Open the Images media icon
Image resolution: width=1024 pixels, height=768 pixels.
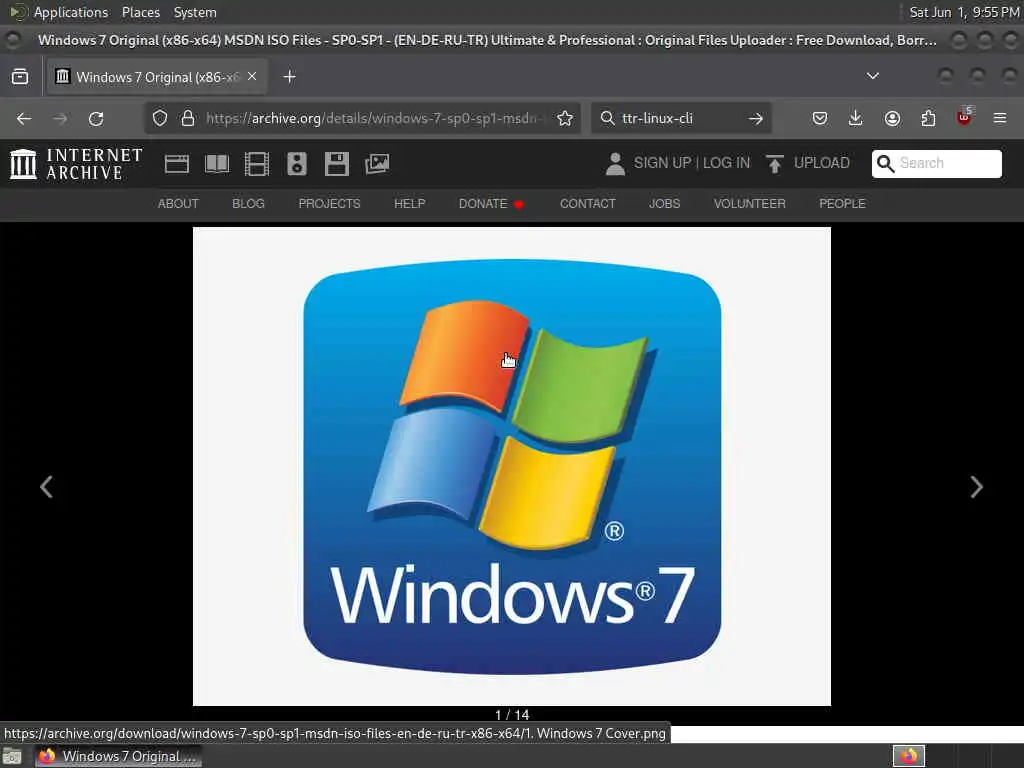pos(377,163)
